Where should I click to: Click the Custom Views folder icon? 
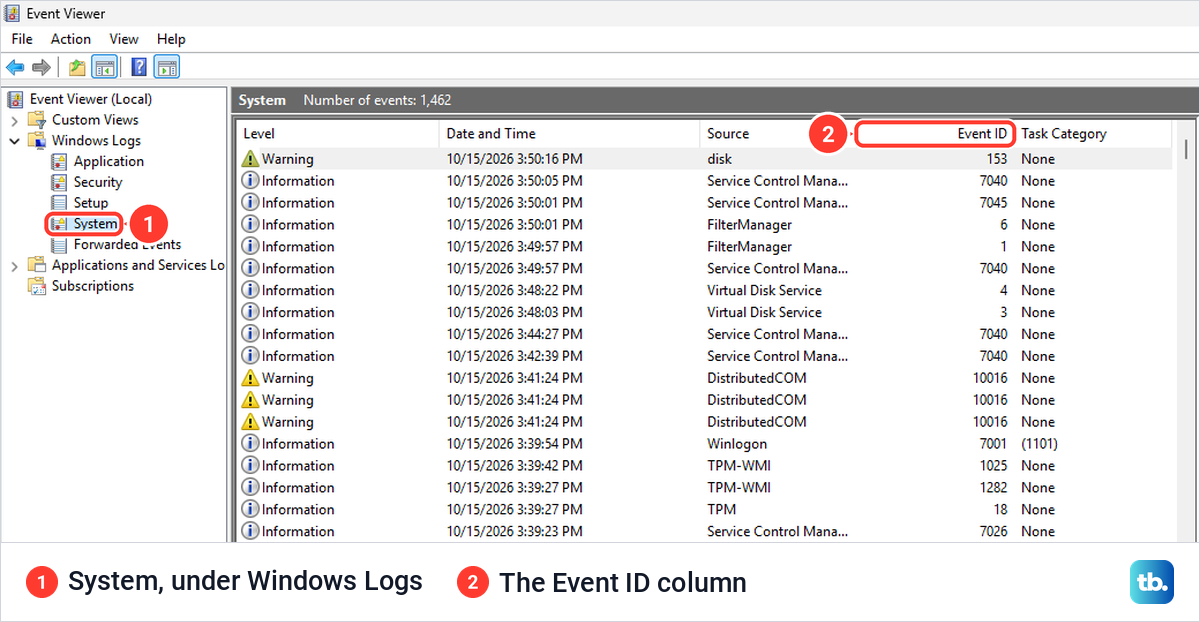click(36, 120)
